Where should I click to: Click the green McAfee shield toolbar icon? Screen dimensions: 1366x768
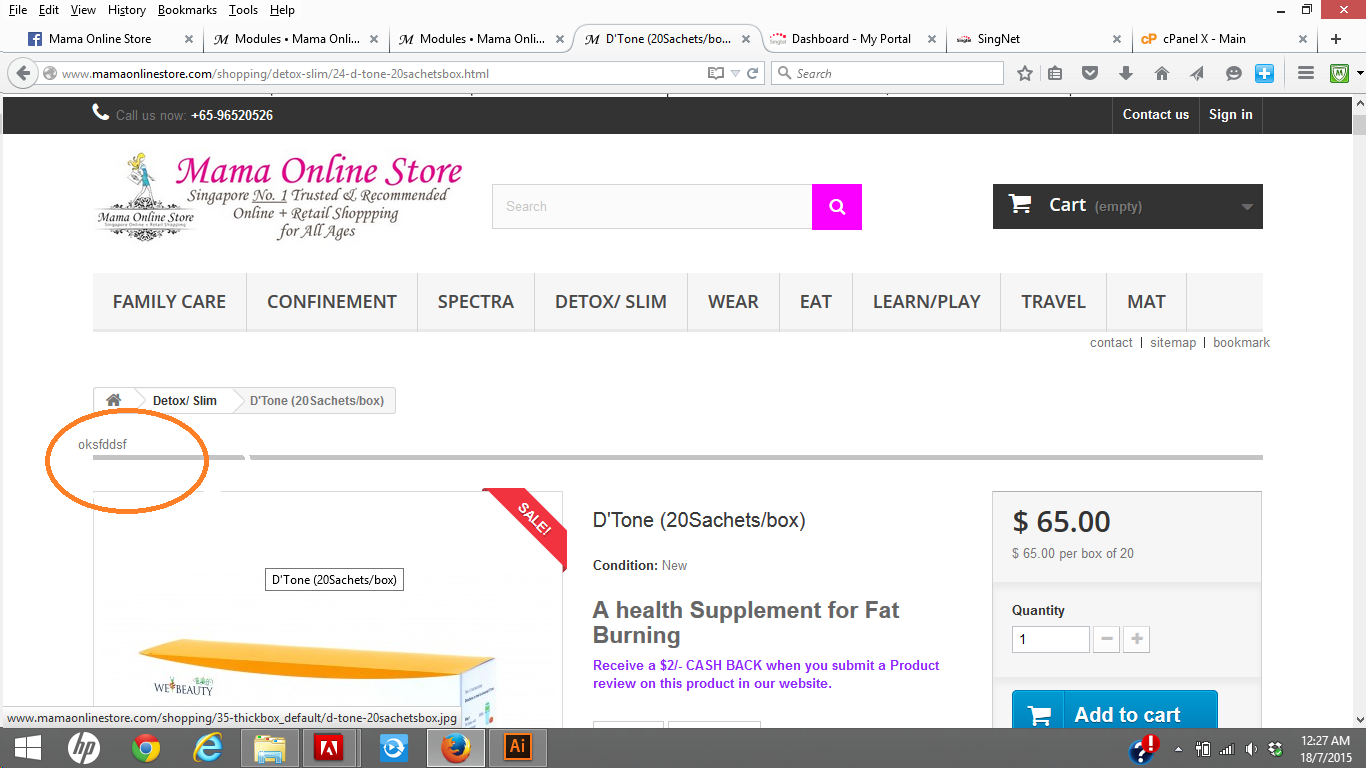[1339, 73]
